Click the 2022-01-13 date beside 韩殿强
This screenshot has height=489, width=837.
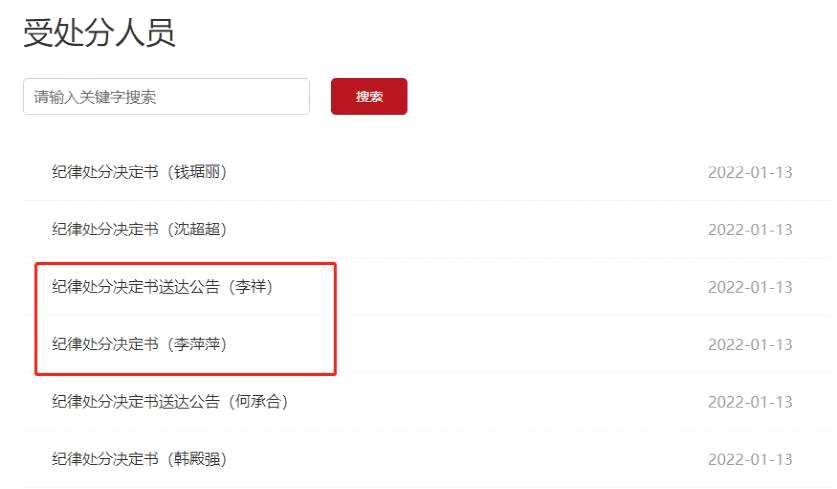(x=750, y=459)
